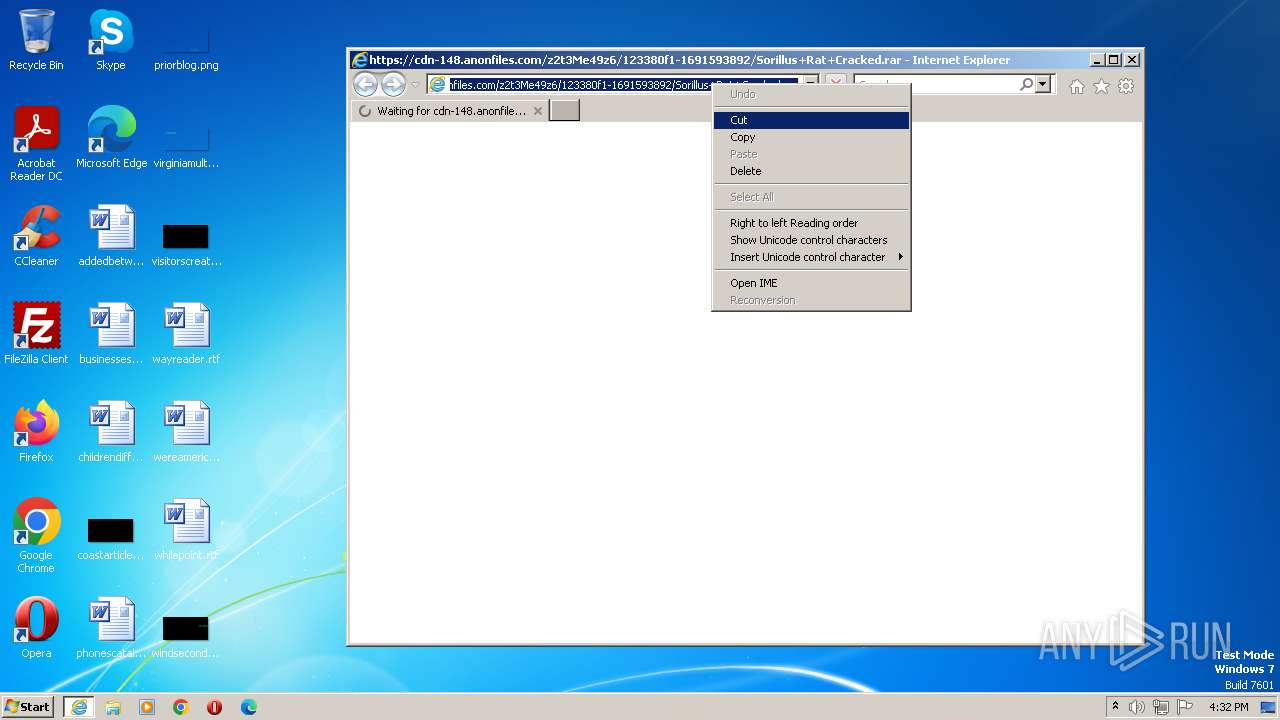
Task: Click the Internet Explorer Back button
Action: coord(365,85)
